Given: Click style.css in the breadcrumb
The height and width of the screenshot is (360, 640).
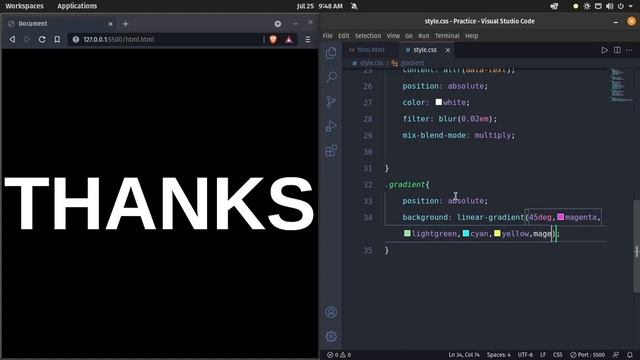Looking at the screenshot, I should coord(371,63).
